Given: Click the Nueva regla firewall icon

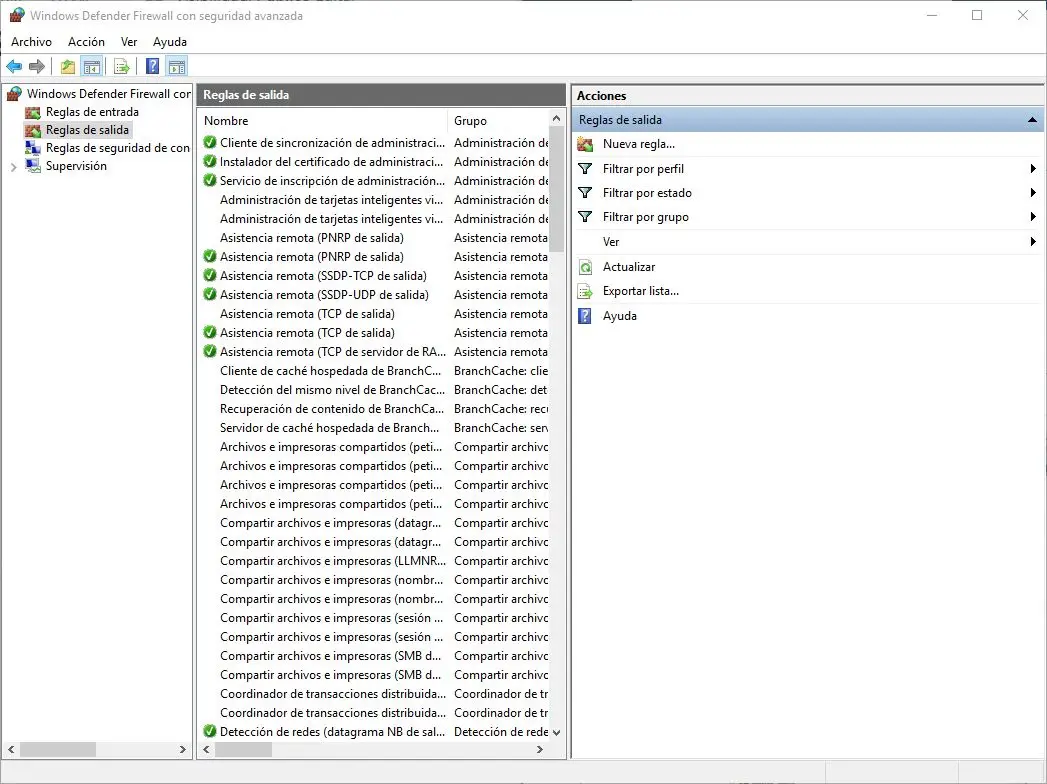Looking at the screenshot, I should tap(586, 144).
